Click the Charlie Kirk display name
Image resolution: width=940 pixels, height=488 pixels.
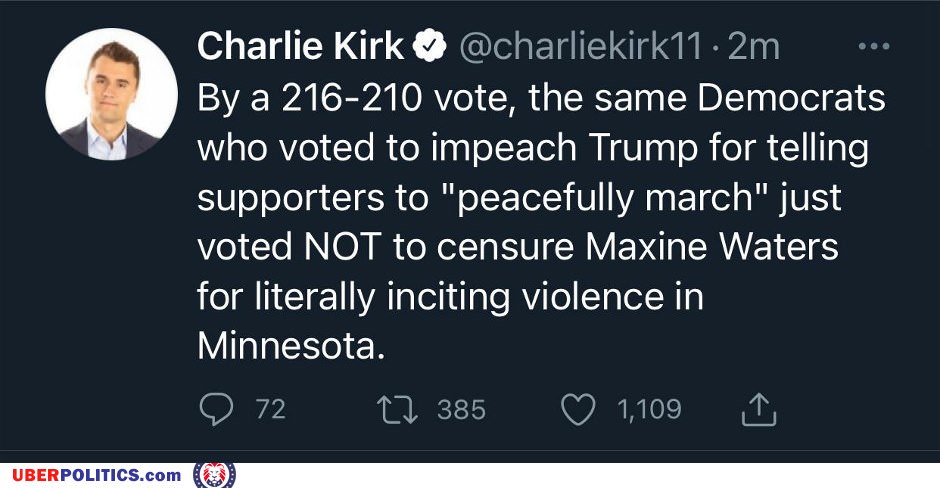click(x=301, y=46)
